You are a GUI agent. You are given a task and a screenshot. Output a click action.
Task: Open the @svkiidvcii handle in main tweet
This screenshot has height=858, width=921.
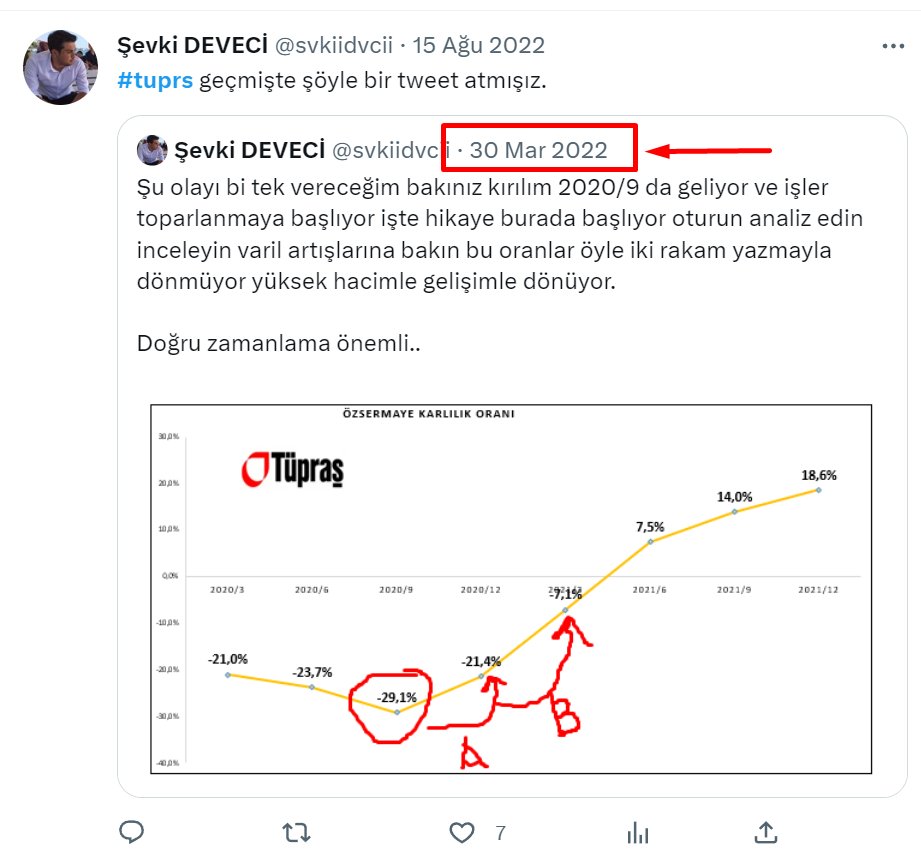(x=334, y=45)
